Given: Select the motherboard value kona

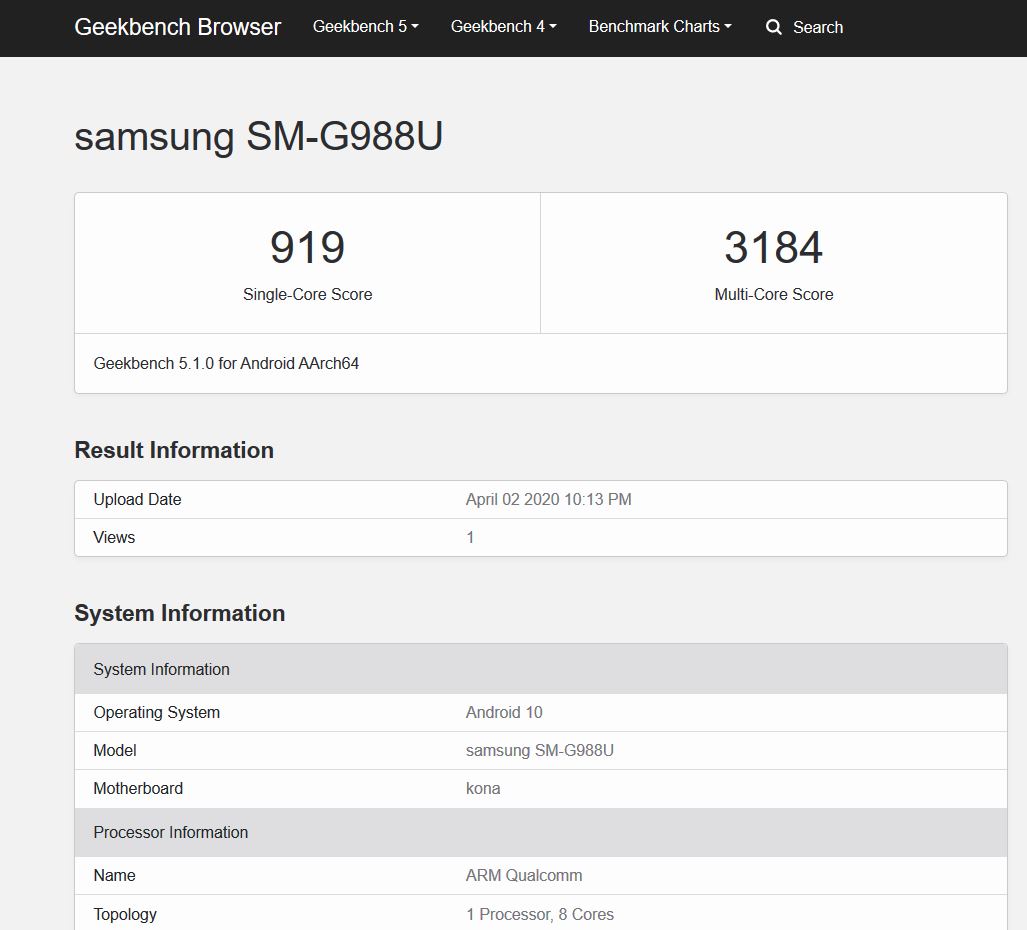Looking at the screenshot, I should (x=483, y=789).
